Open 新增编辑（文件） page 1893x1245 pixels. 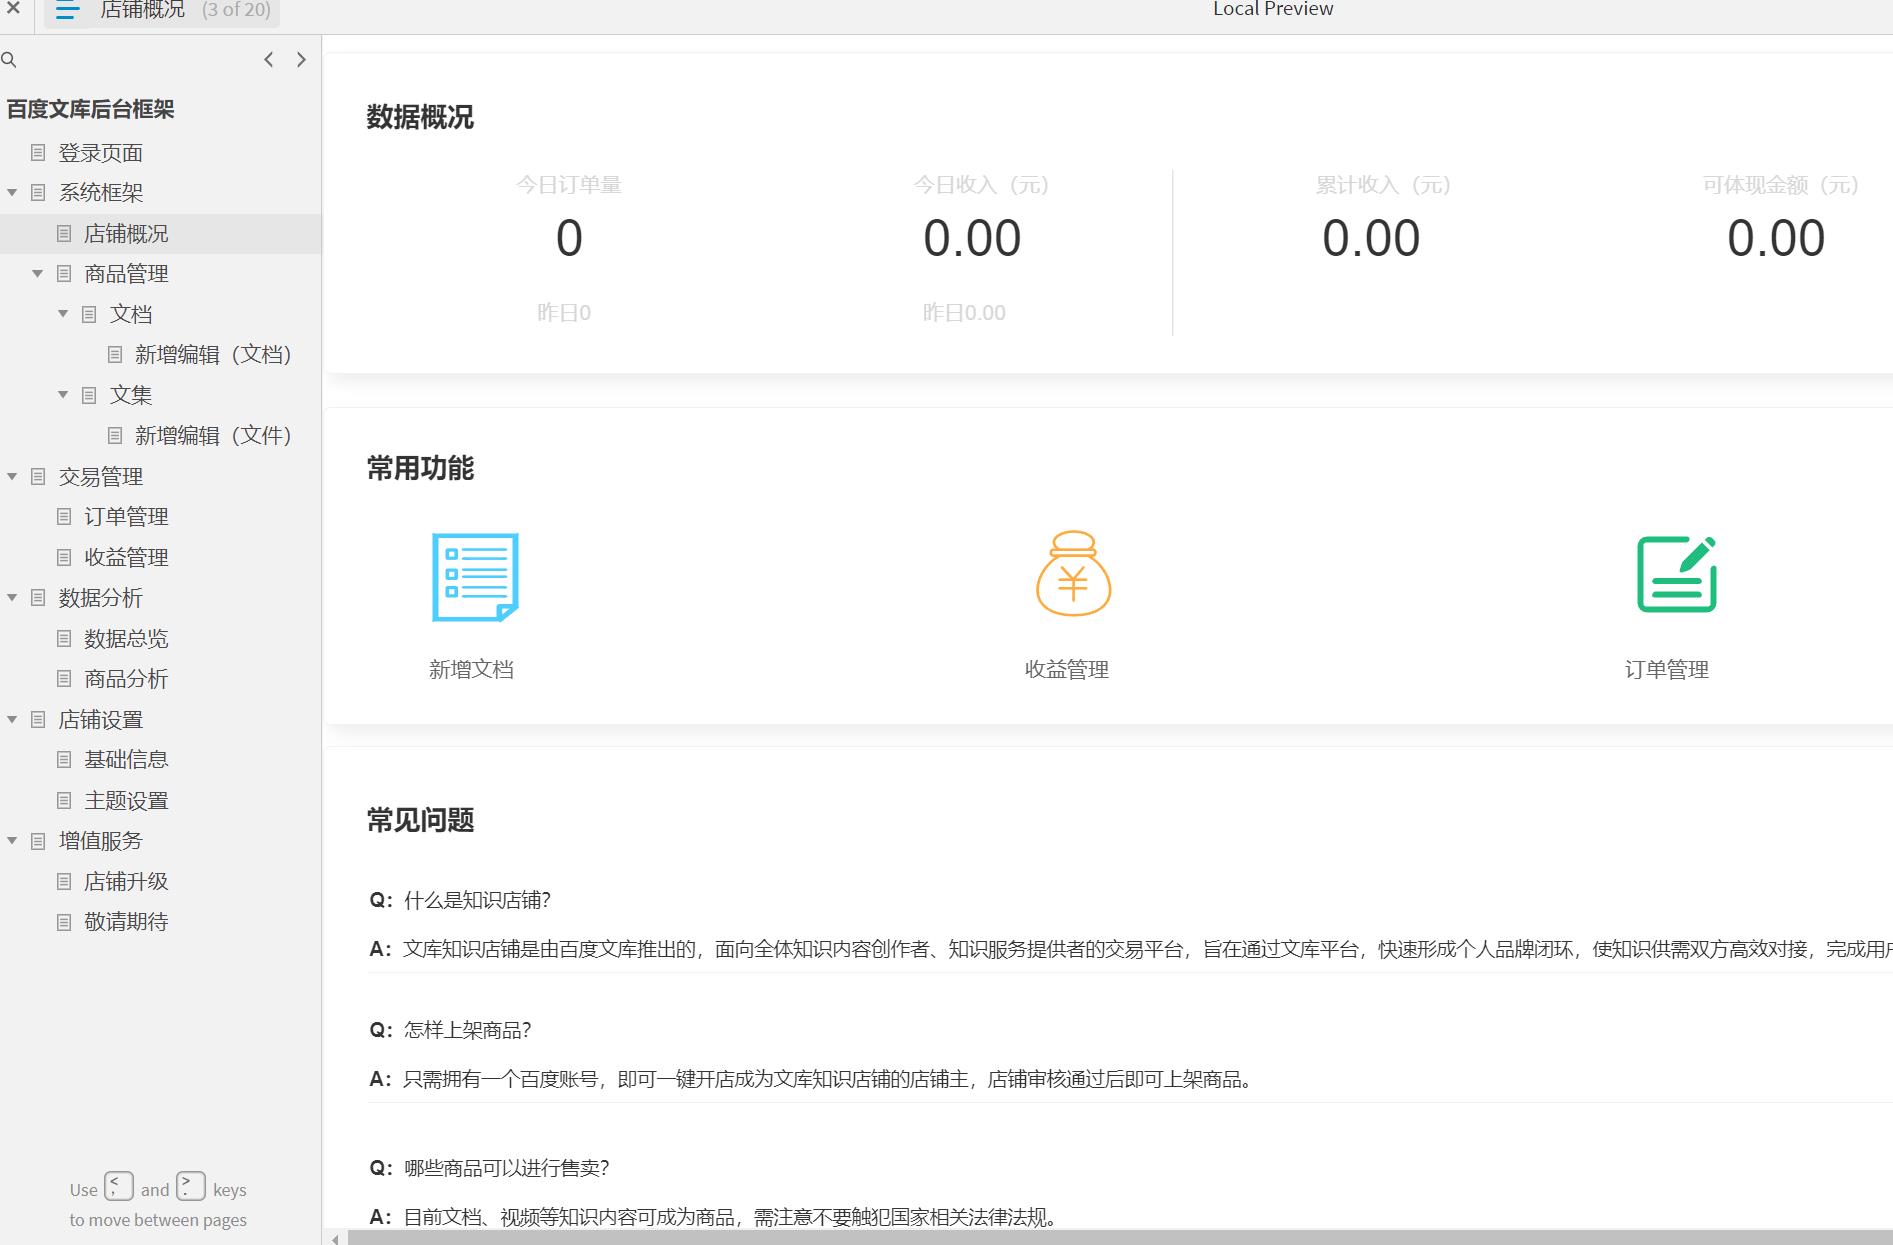(x=213, y=435)
